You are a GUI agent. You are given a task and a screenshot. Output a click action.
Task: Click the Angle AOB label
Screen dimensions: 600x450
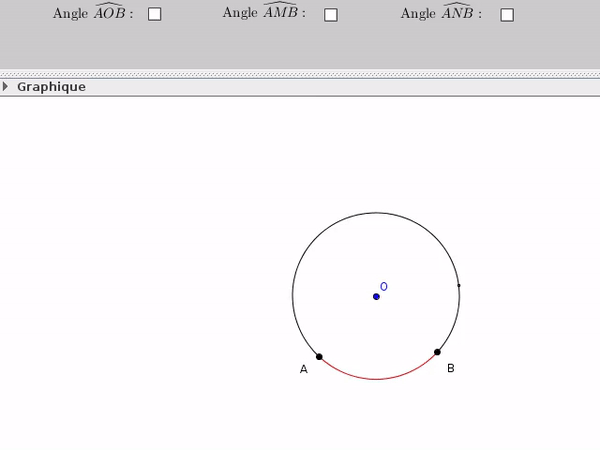click(93, 12)
